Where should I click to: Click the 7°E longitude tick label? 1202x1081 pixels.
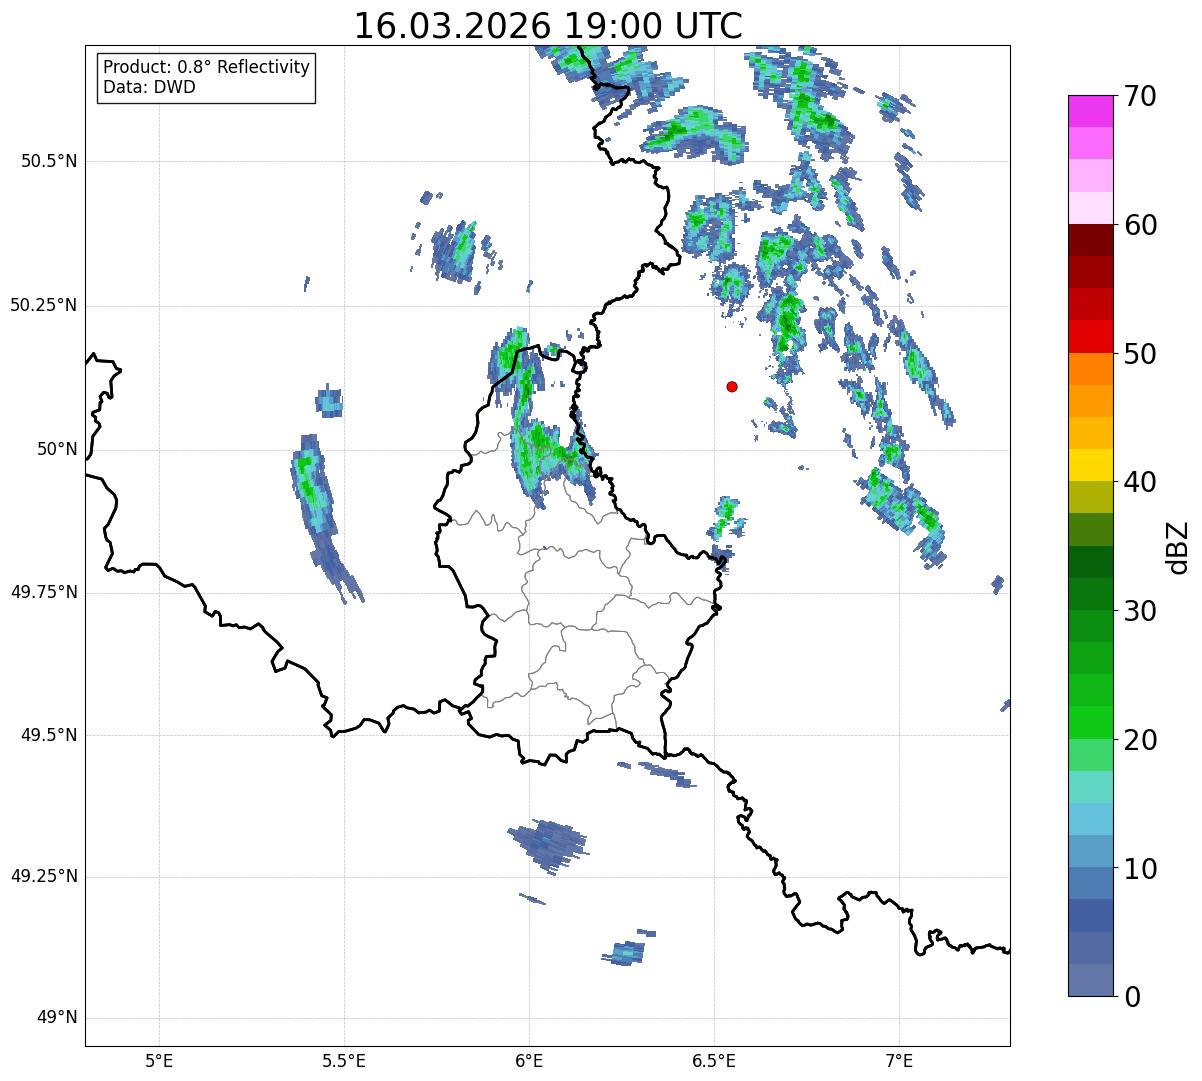click(x=899, y=1060)
